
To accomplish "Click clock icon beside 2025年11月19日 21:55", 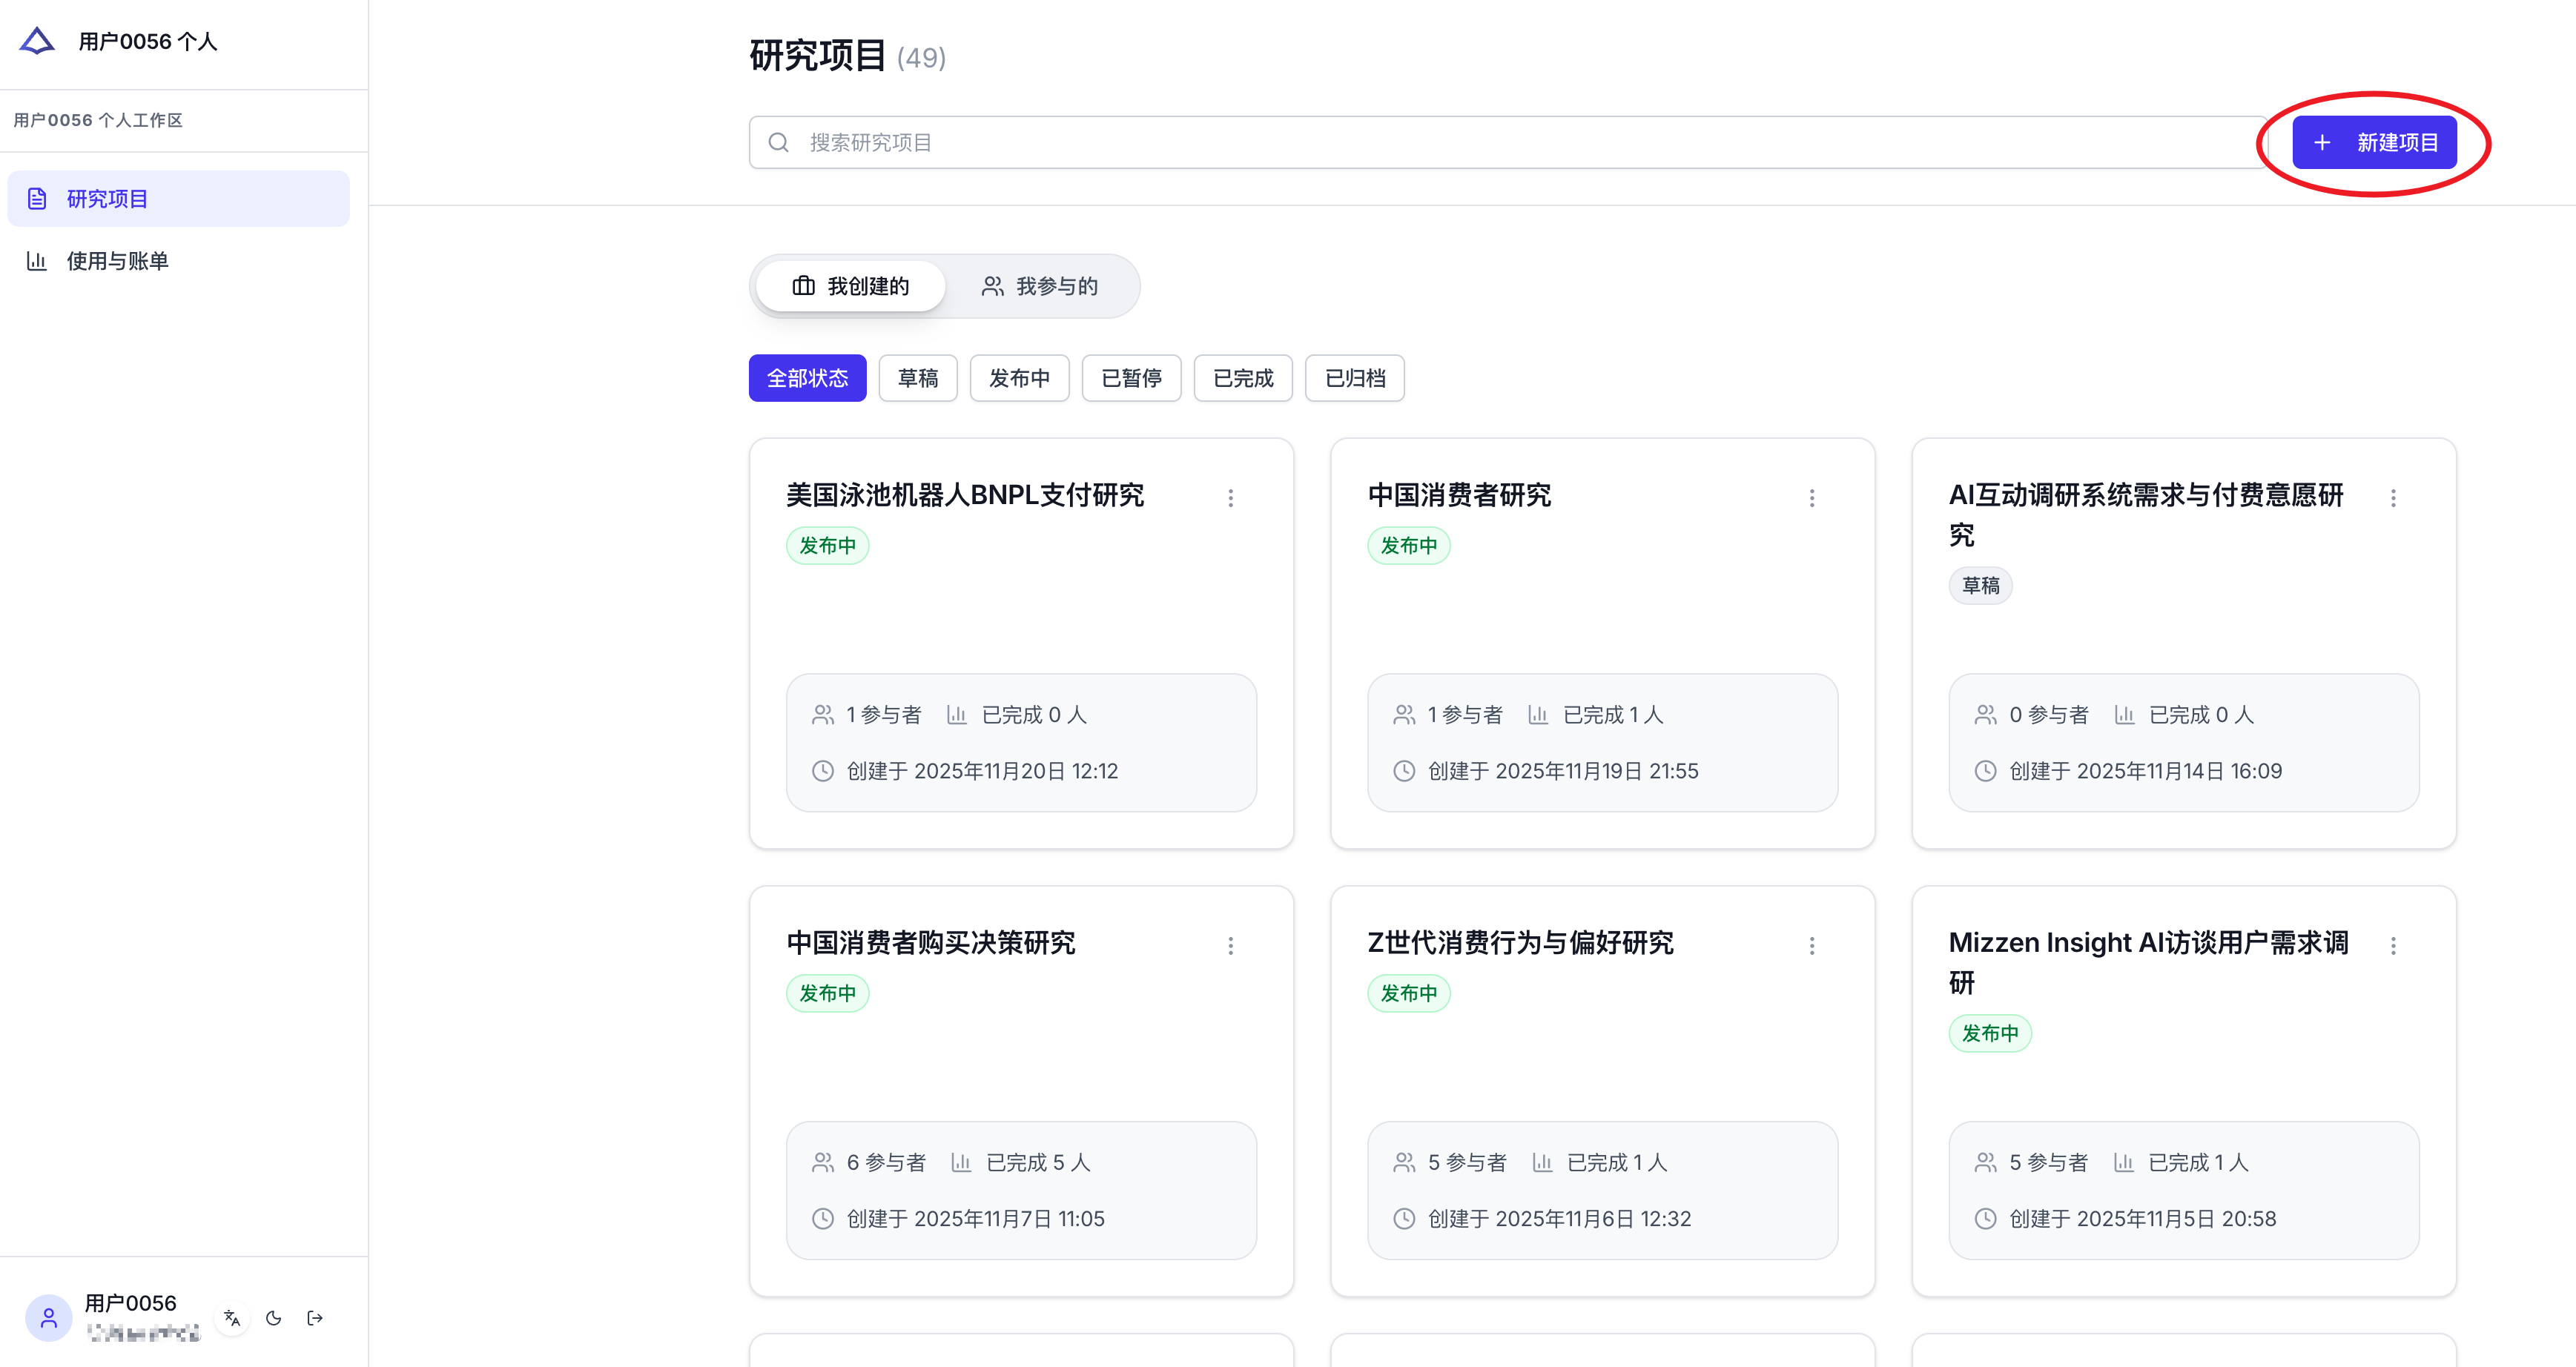I will pyautogui.click(x=1404, y=771).
